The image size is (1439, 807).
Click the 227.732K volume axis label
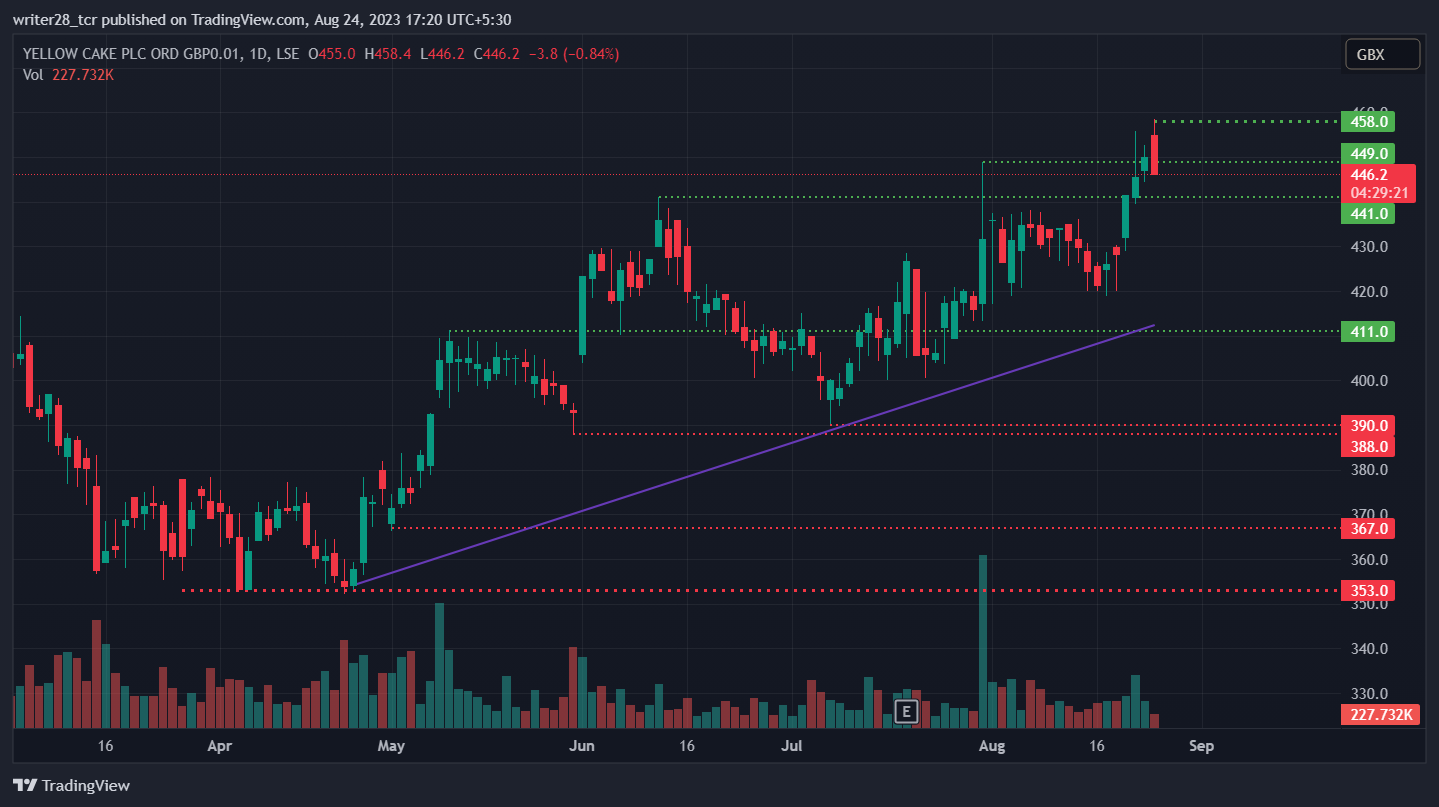point(1380,714)
